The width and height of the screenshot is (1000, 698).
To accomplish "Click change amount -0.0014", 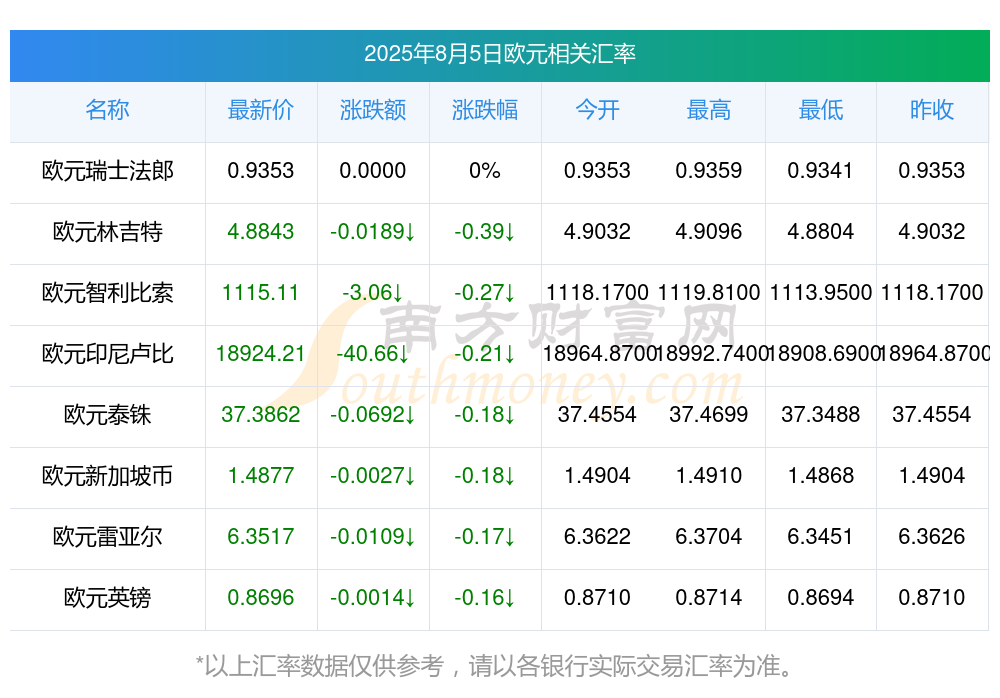I will 372,598.
